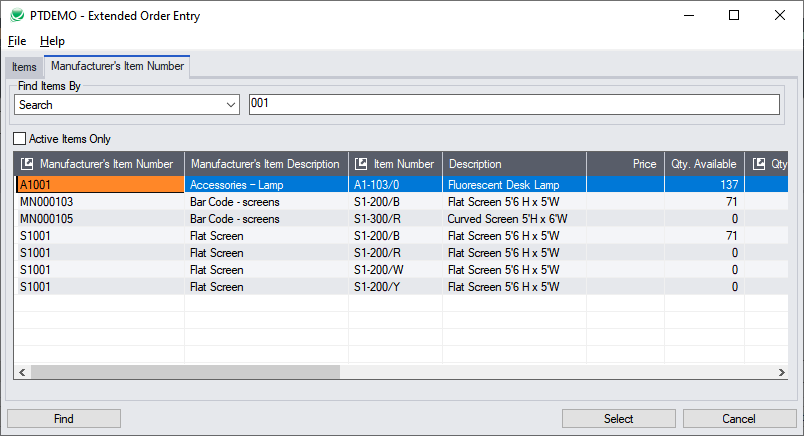Image resolution: width=804 pixels, height=436 pixels.
Task: Click finder icon in the Qty column header
Action: 759,164
